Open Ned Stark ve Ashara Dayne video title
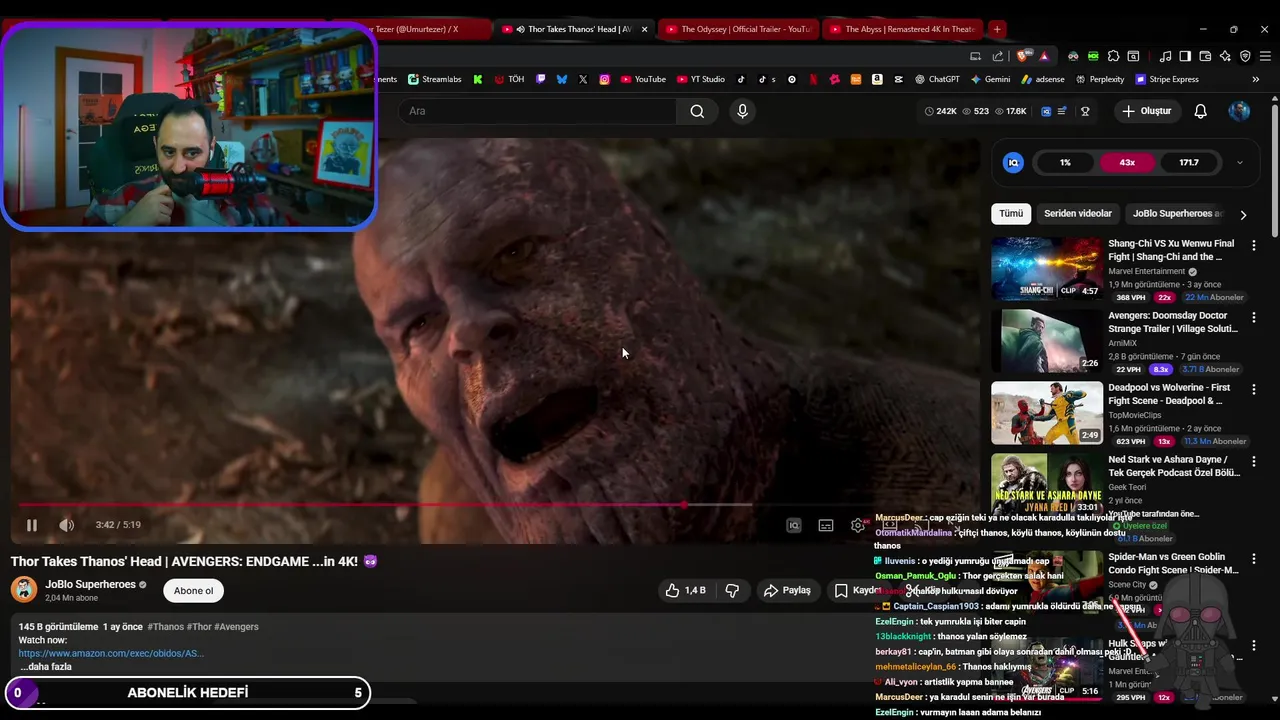This screenshot has width=1280, height=720. 1174,466
